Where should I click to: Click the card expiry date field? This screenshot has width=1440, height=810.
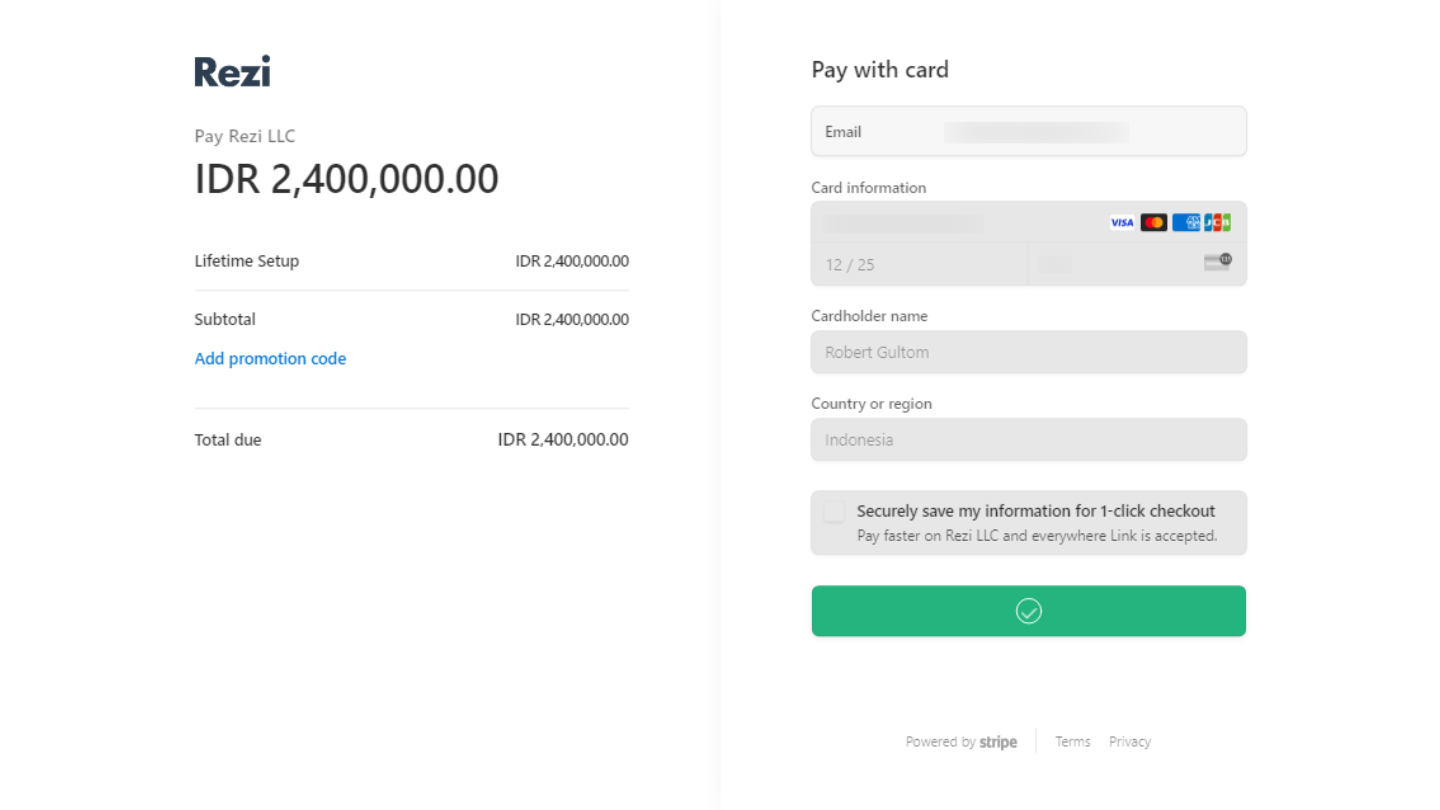pos(918,265)
